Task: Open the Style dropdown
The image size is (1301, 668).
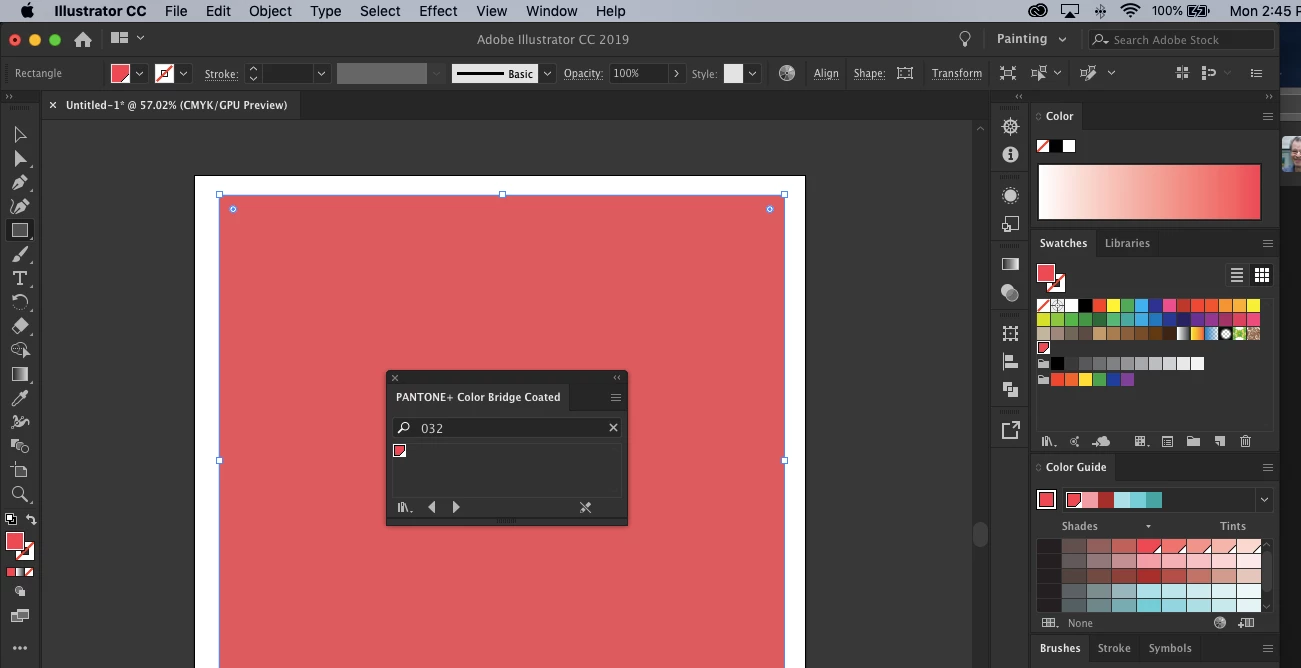Action: click(753, 73)
